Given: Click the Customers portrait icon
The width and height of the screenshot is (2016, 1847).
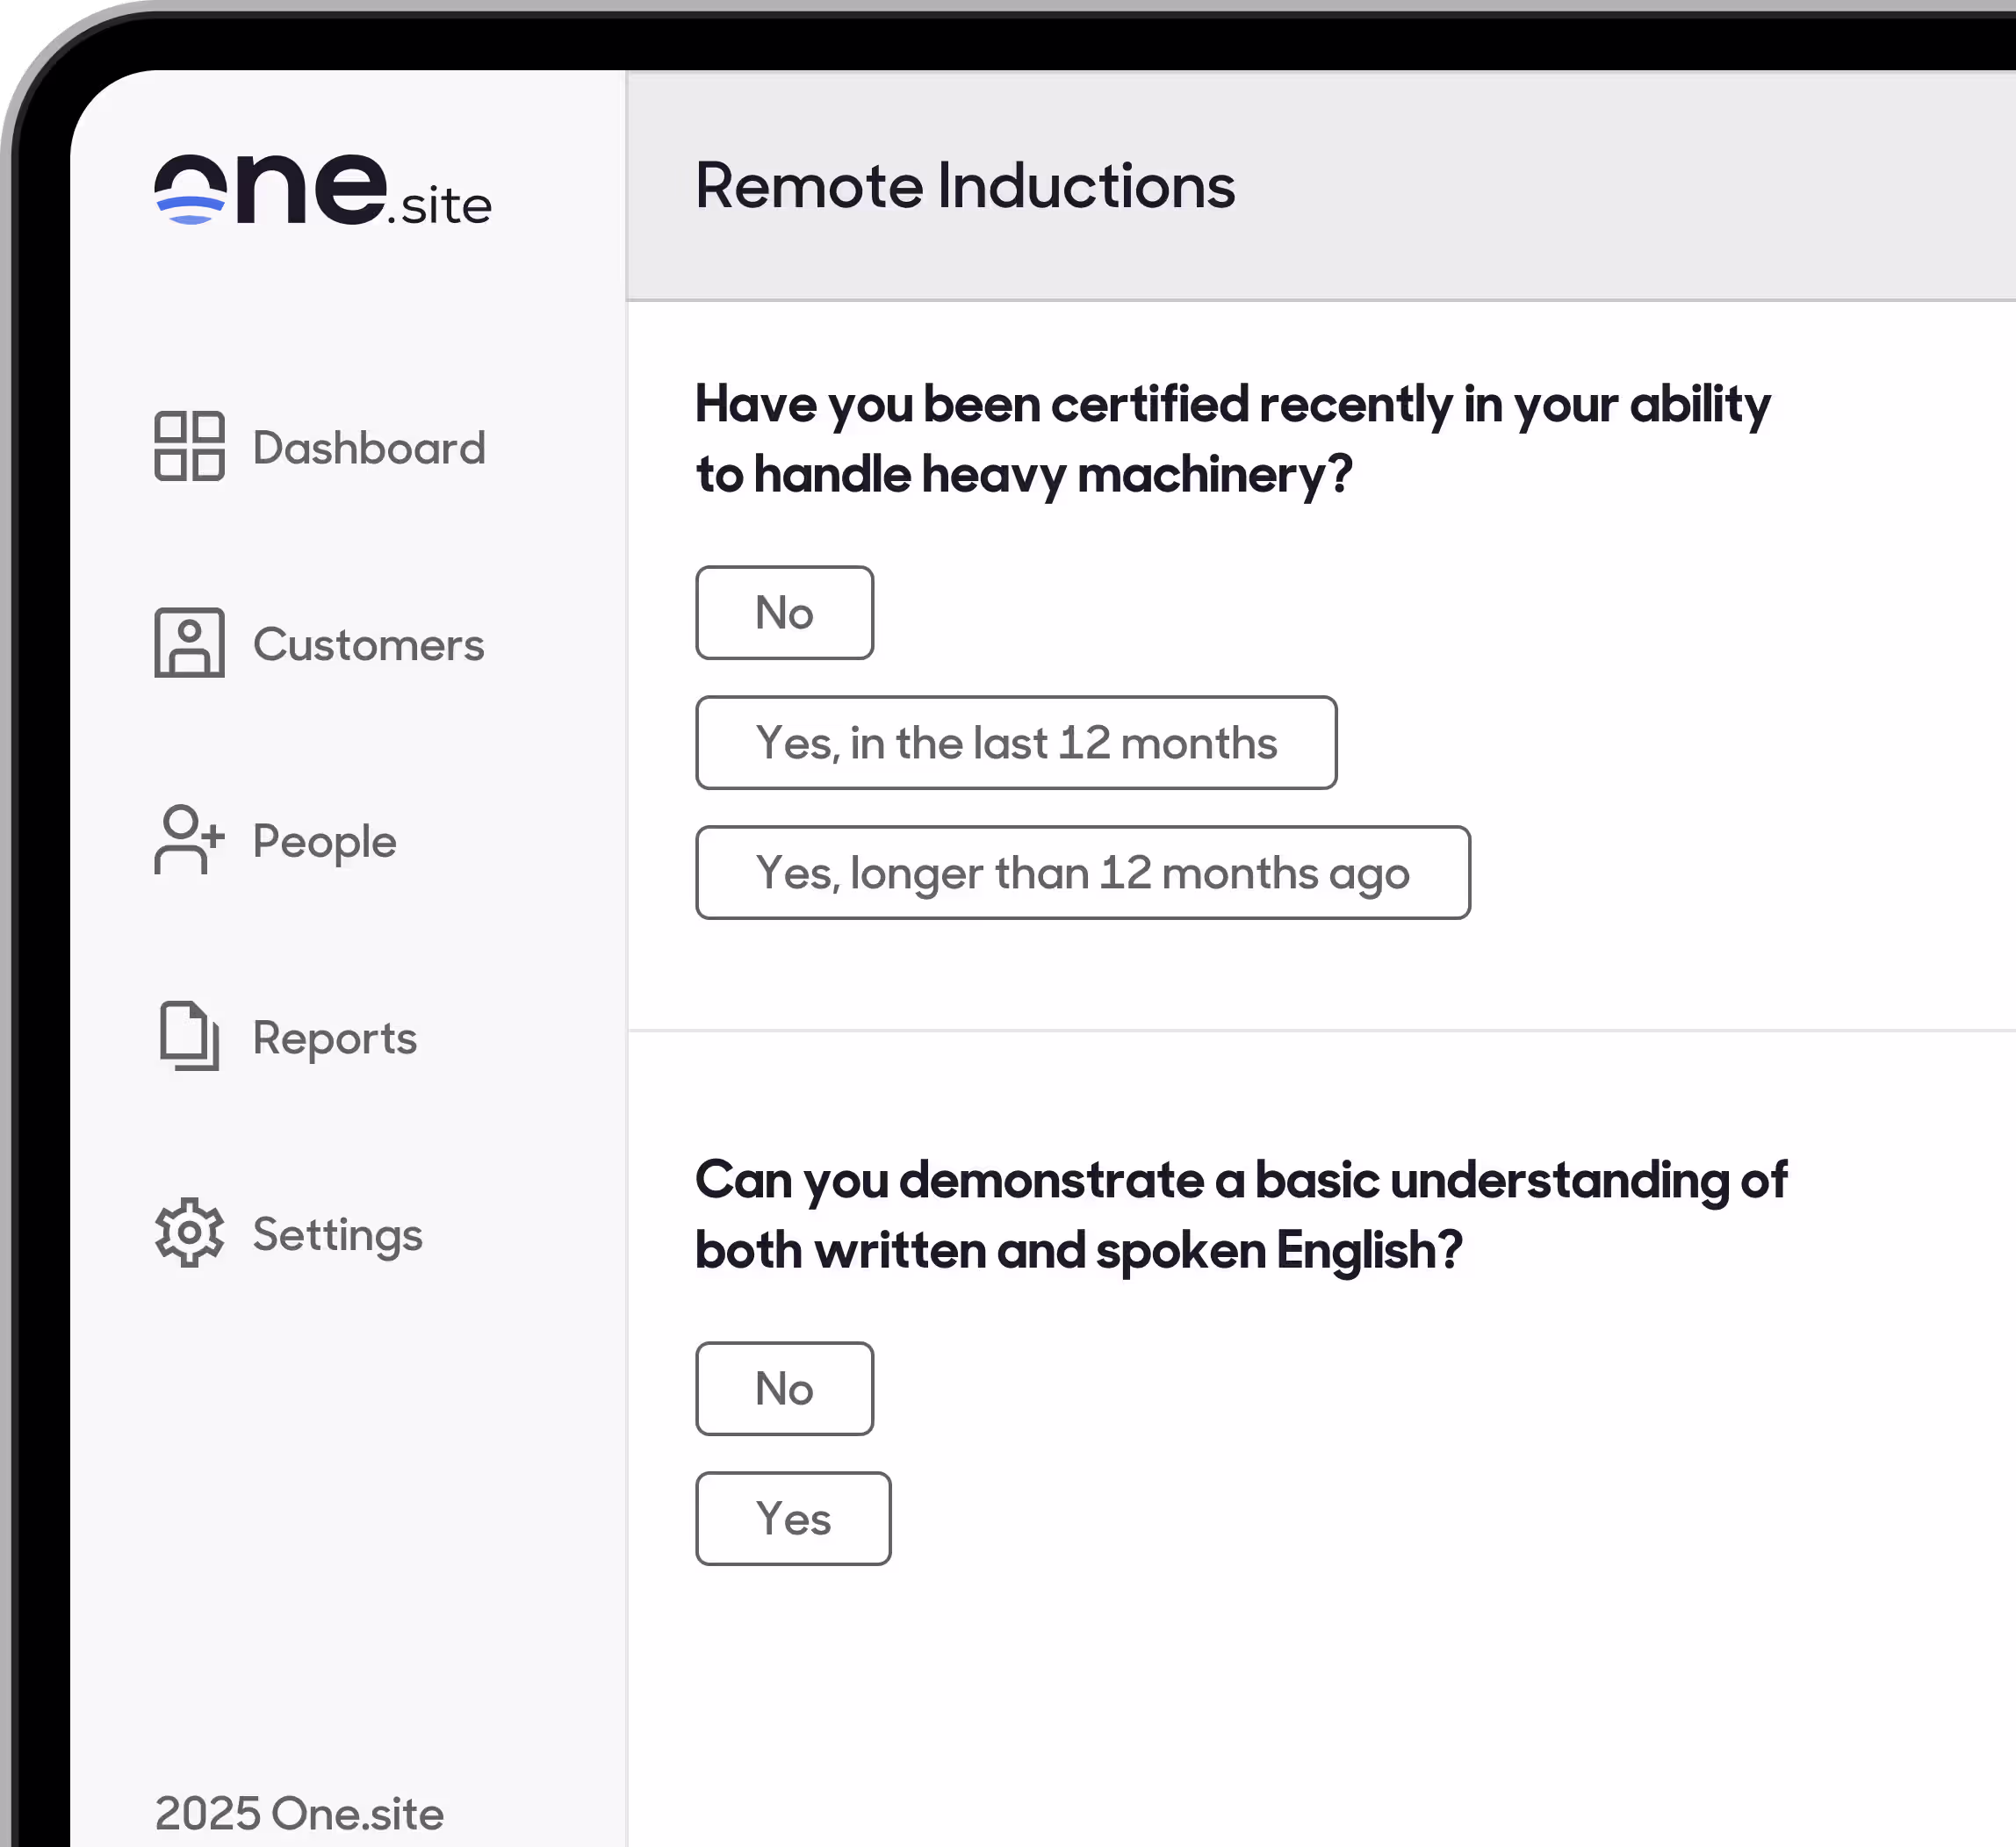Looking at the screenshot, I should [189, 643].
